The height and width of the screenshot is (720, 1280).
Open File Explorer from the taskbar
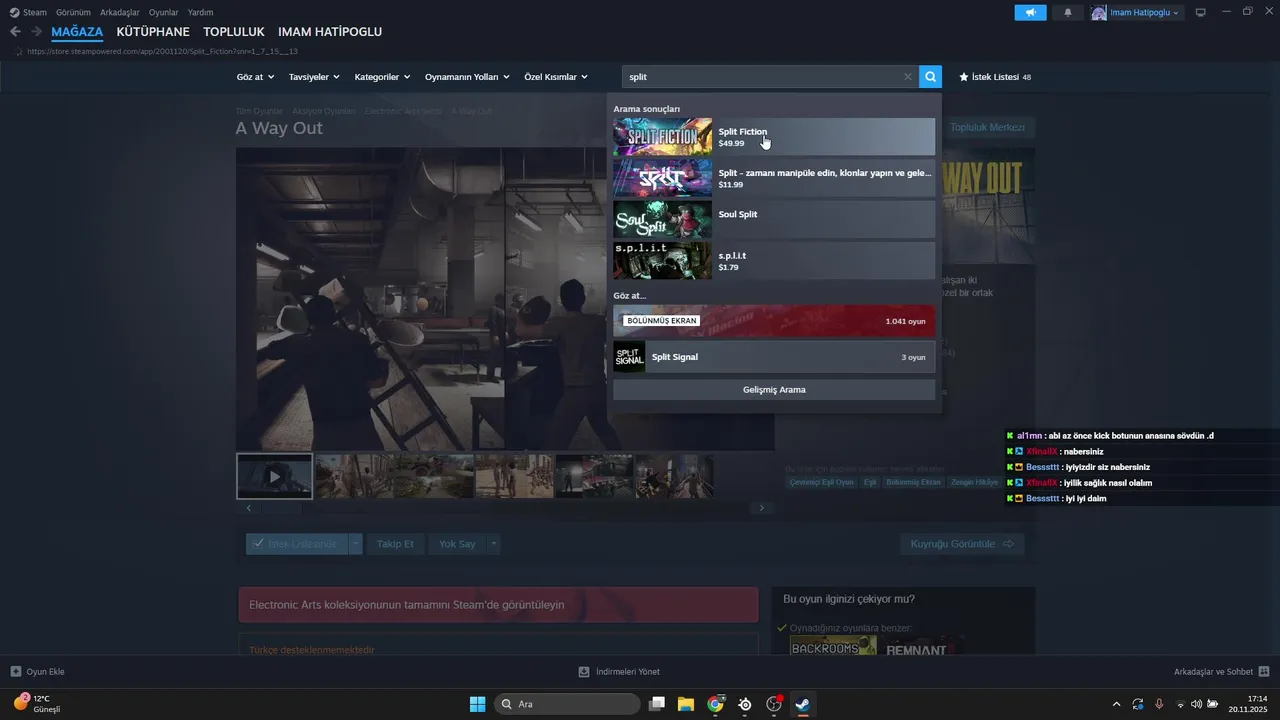tap(686, 704)
